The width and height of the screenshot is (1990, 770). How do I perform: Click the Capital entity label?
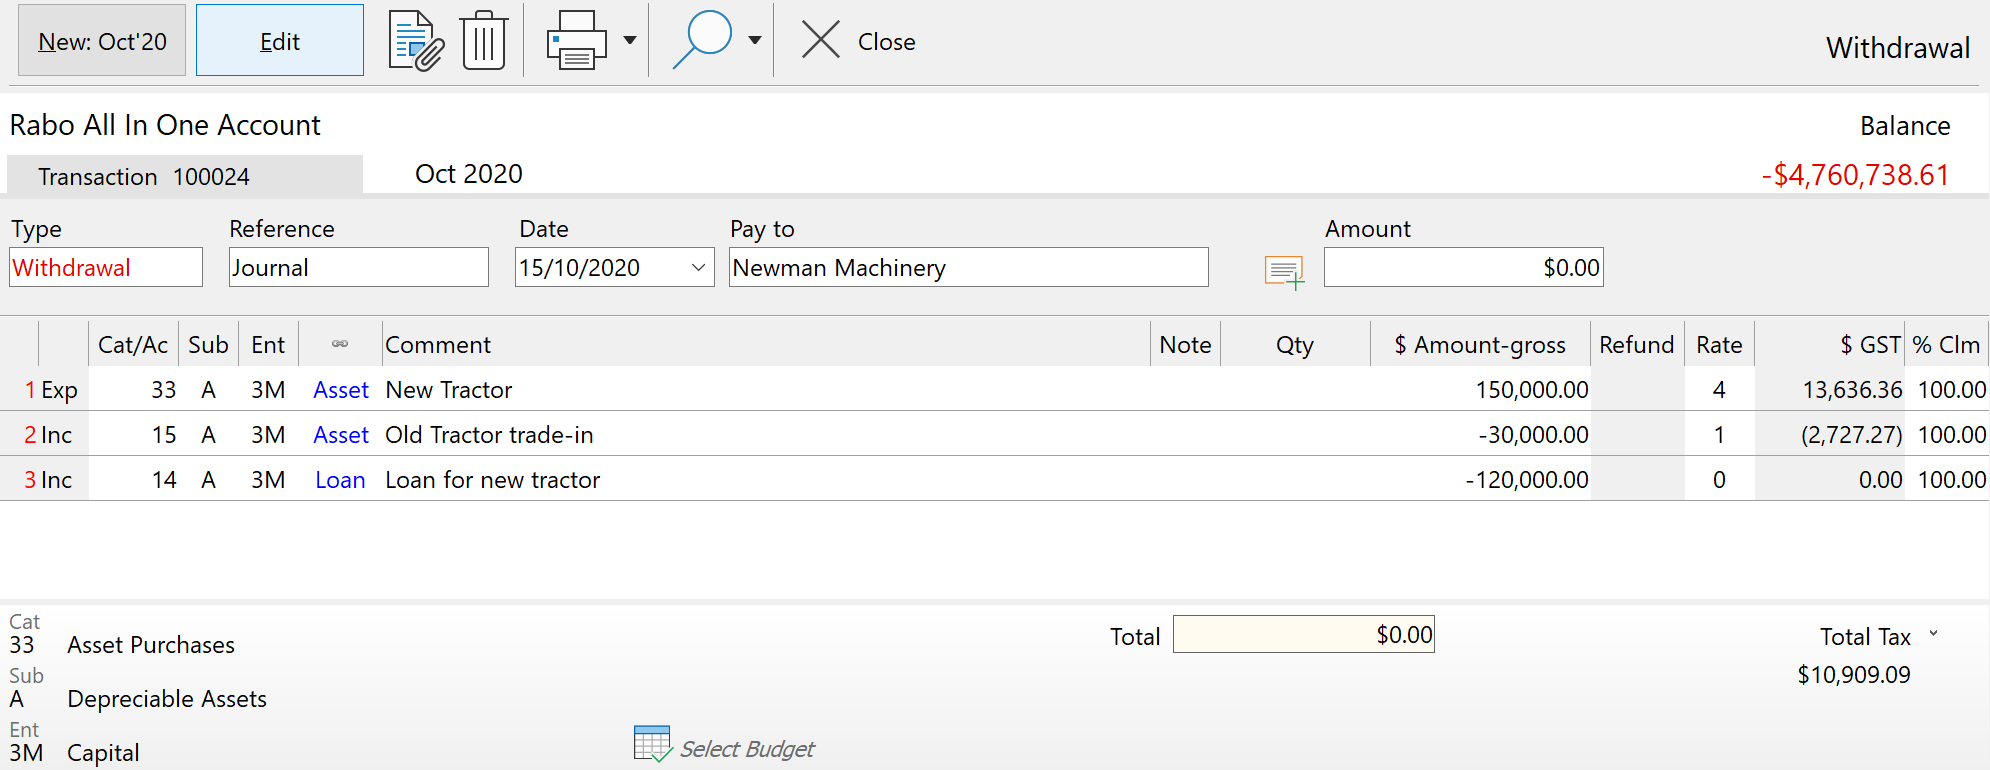pyautogui.click(x=103, y=753)
